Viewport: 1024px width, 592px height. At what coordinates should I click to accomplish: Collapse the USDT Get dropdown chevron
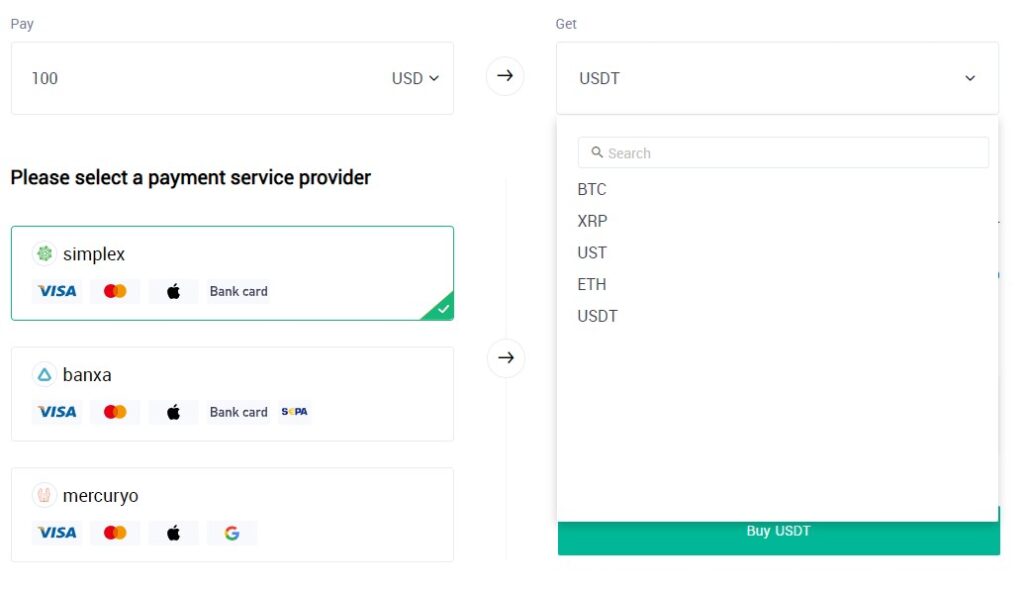click(x=970, y=78)
